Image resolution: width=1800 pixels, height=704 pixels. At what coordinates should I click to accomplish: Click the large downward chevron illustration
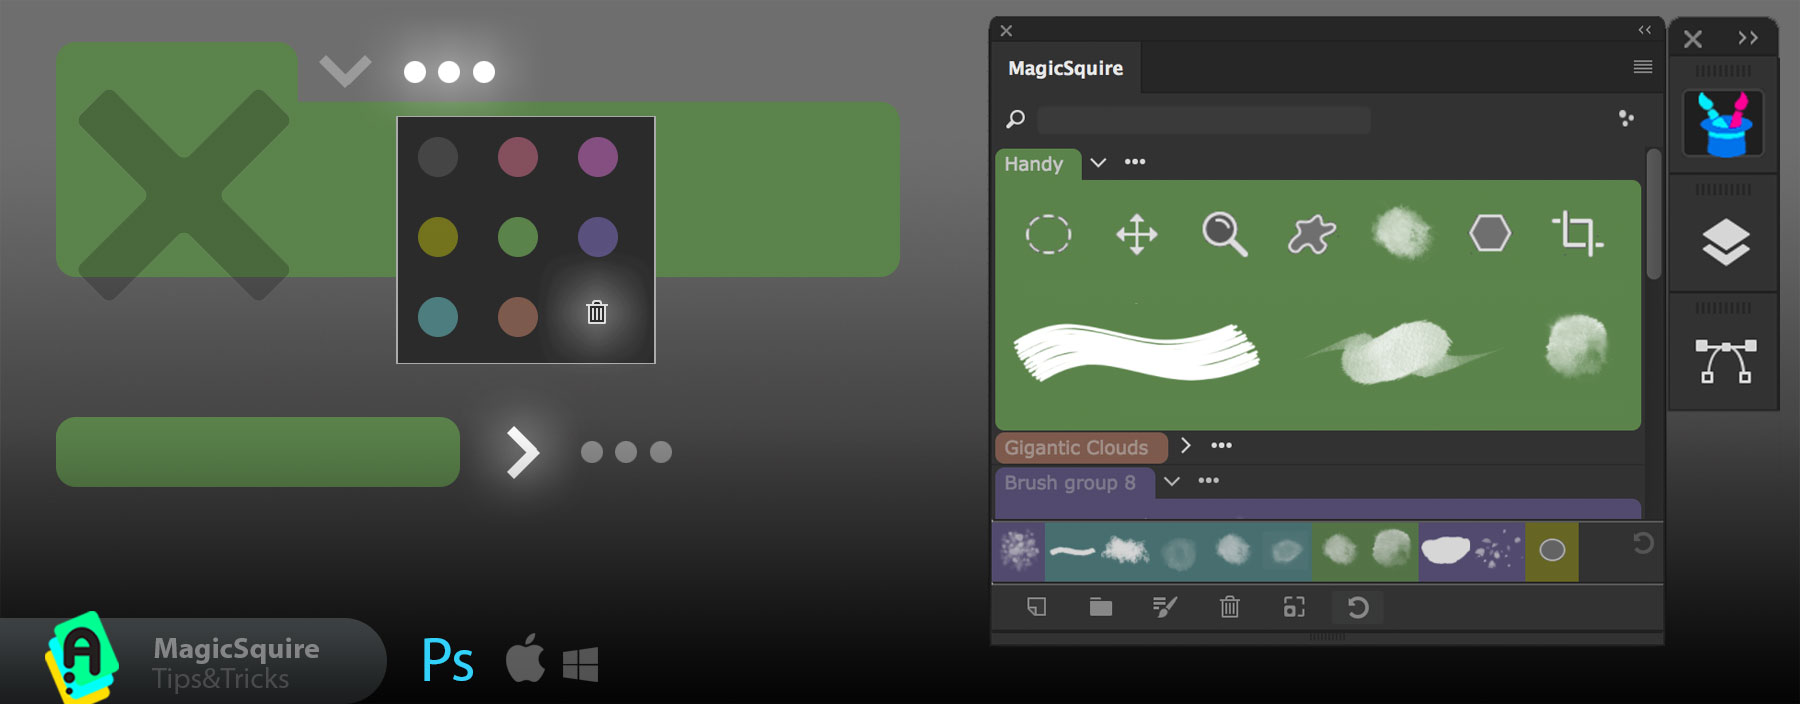click(x=345, y=71)
